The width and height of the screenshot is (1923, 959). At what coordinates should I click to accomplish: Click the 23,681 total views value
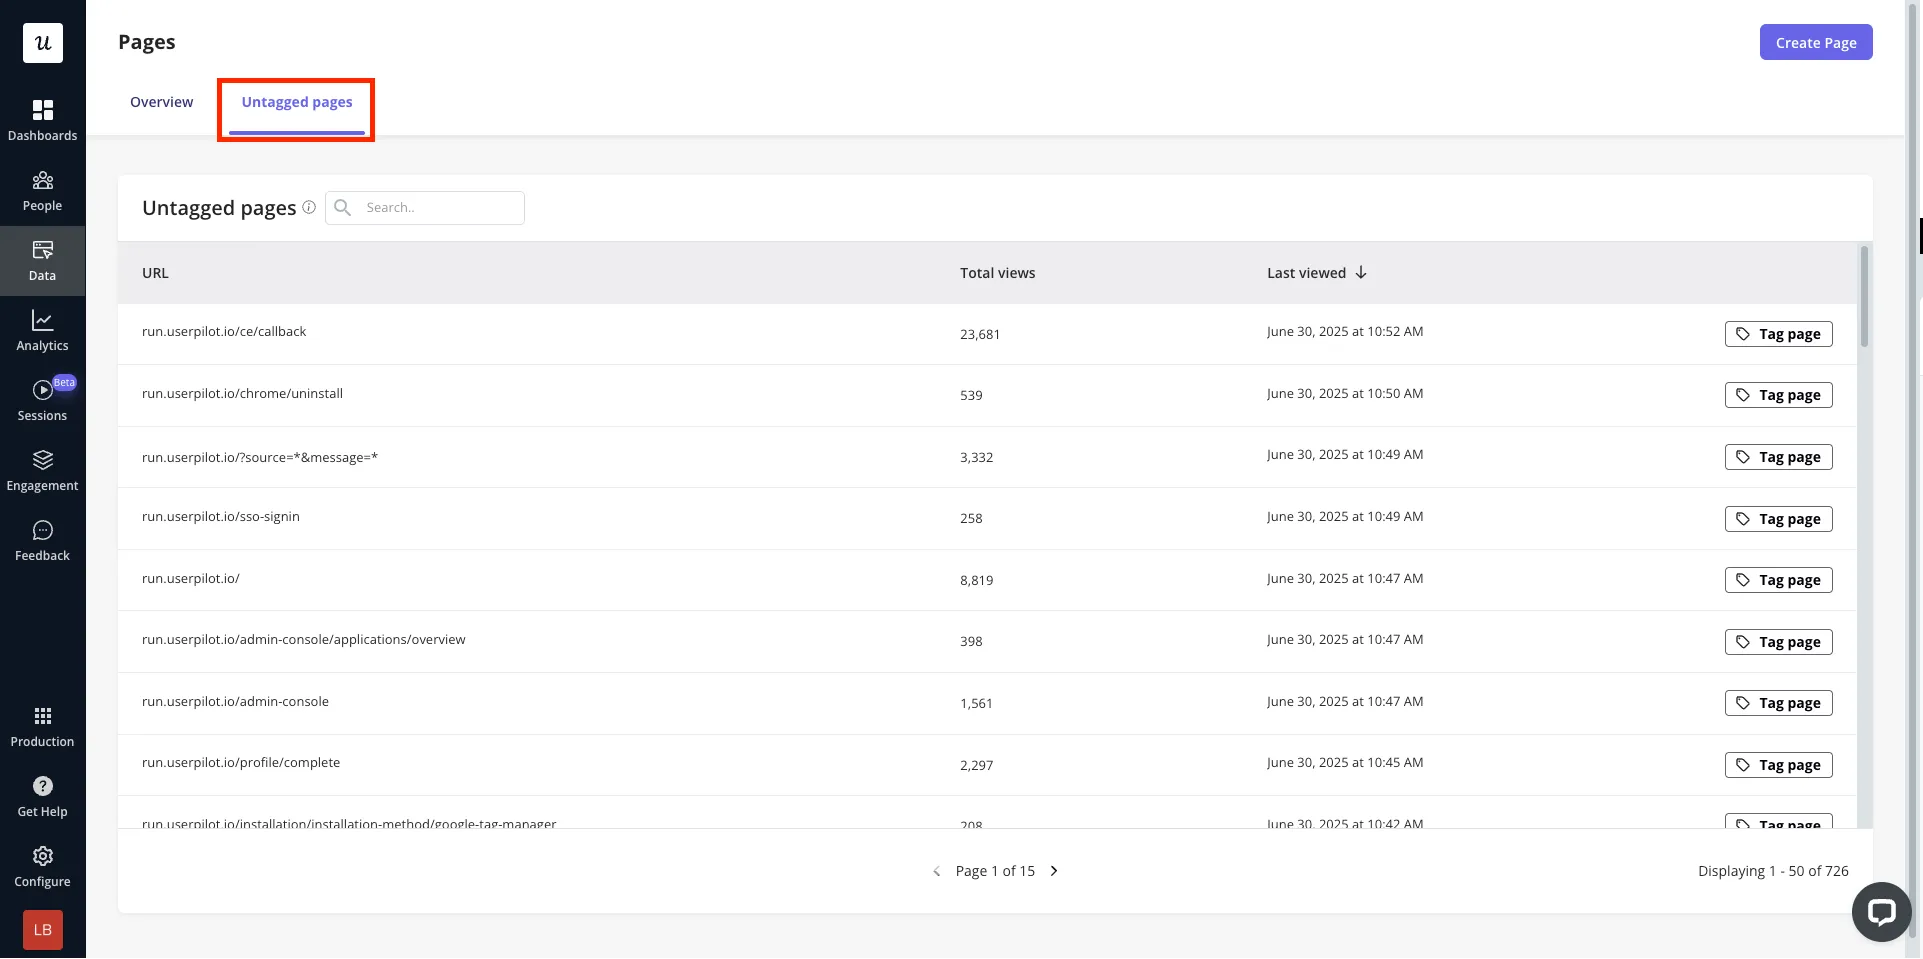(x=980, y=335)
